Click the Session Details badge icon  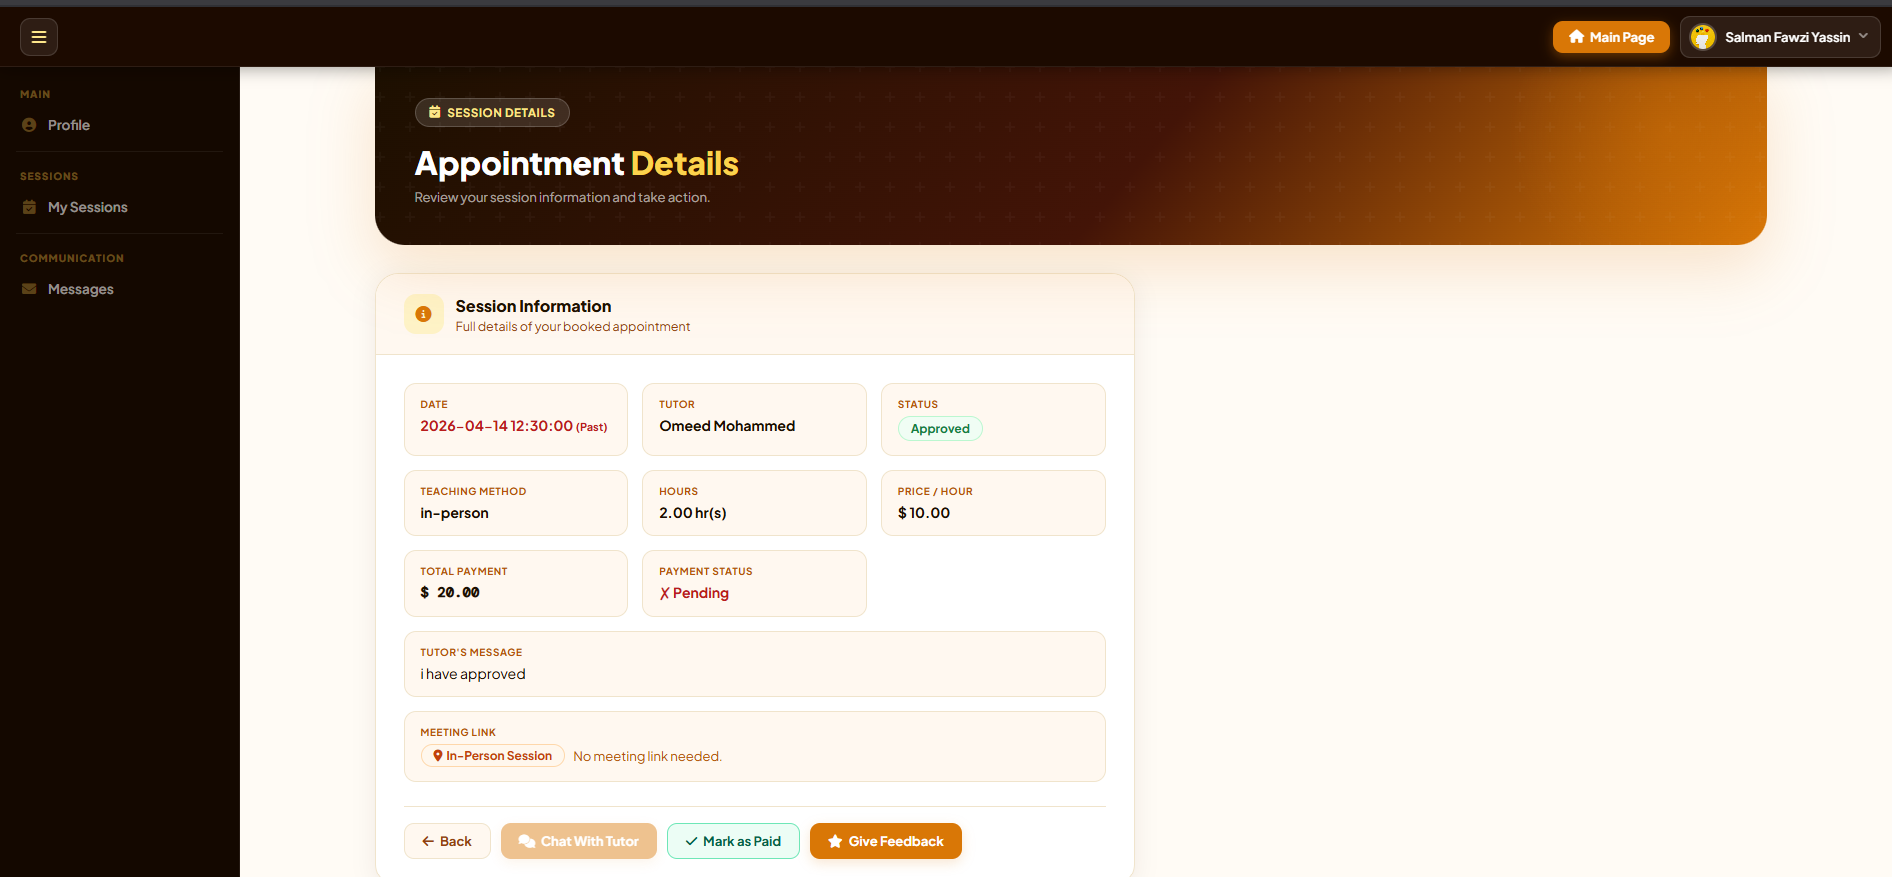click(x=435, y=112)
